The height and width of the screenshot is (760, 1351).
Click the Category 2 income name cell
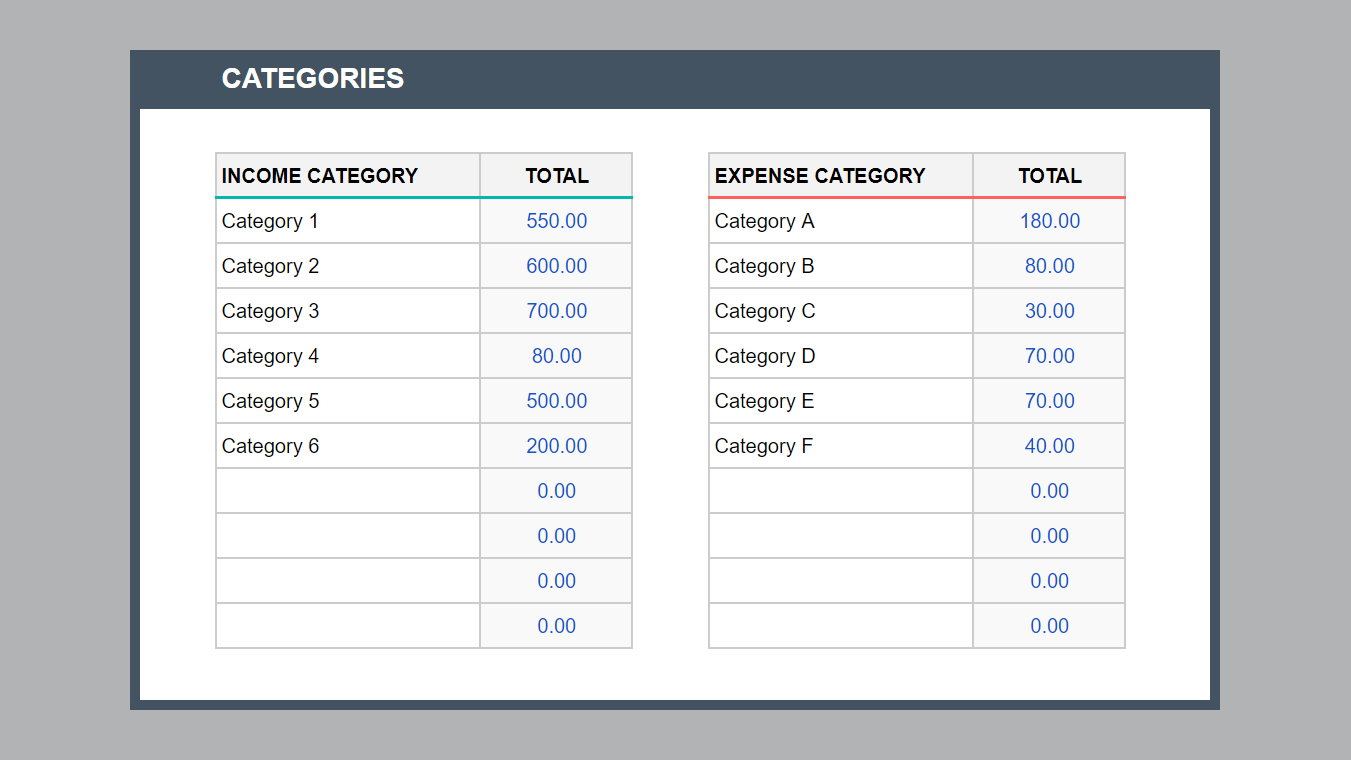click(347, 266)
